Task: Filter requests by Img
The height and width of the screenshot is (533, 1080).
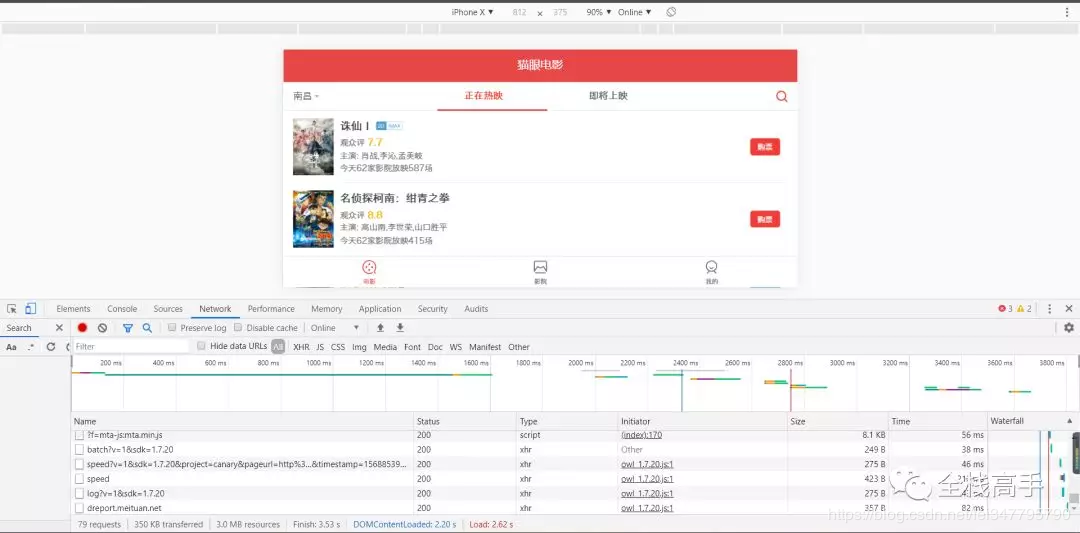Action: 359,347
